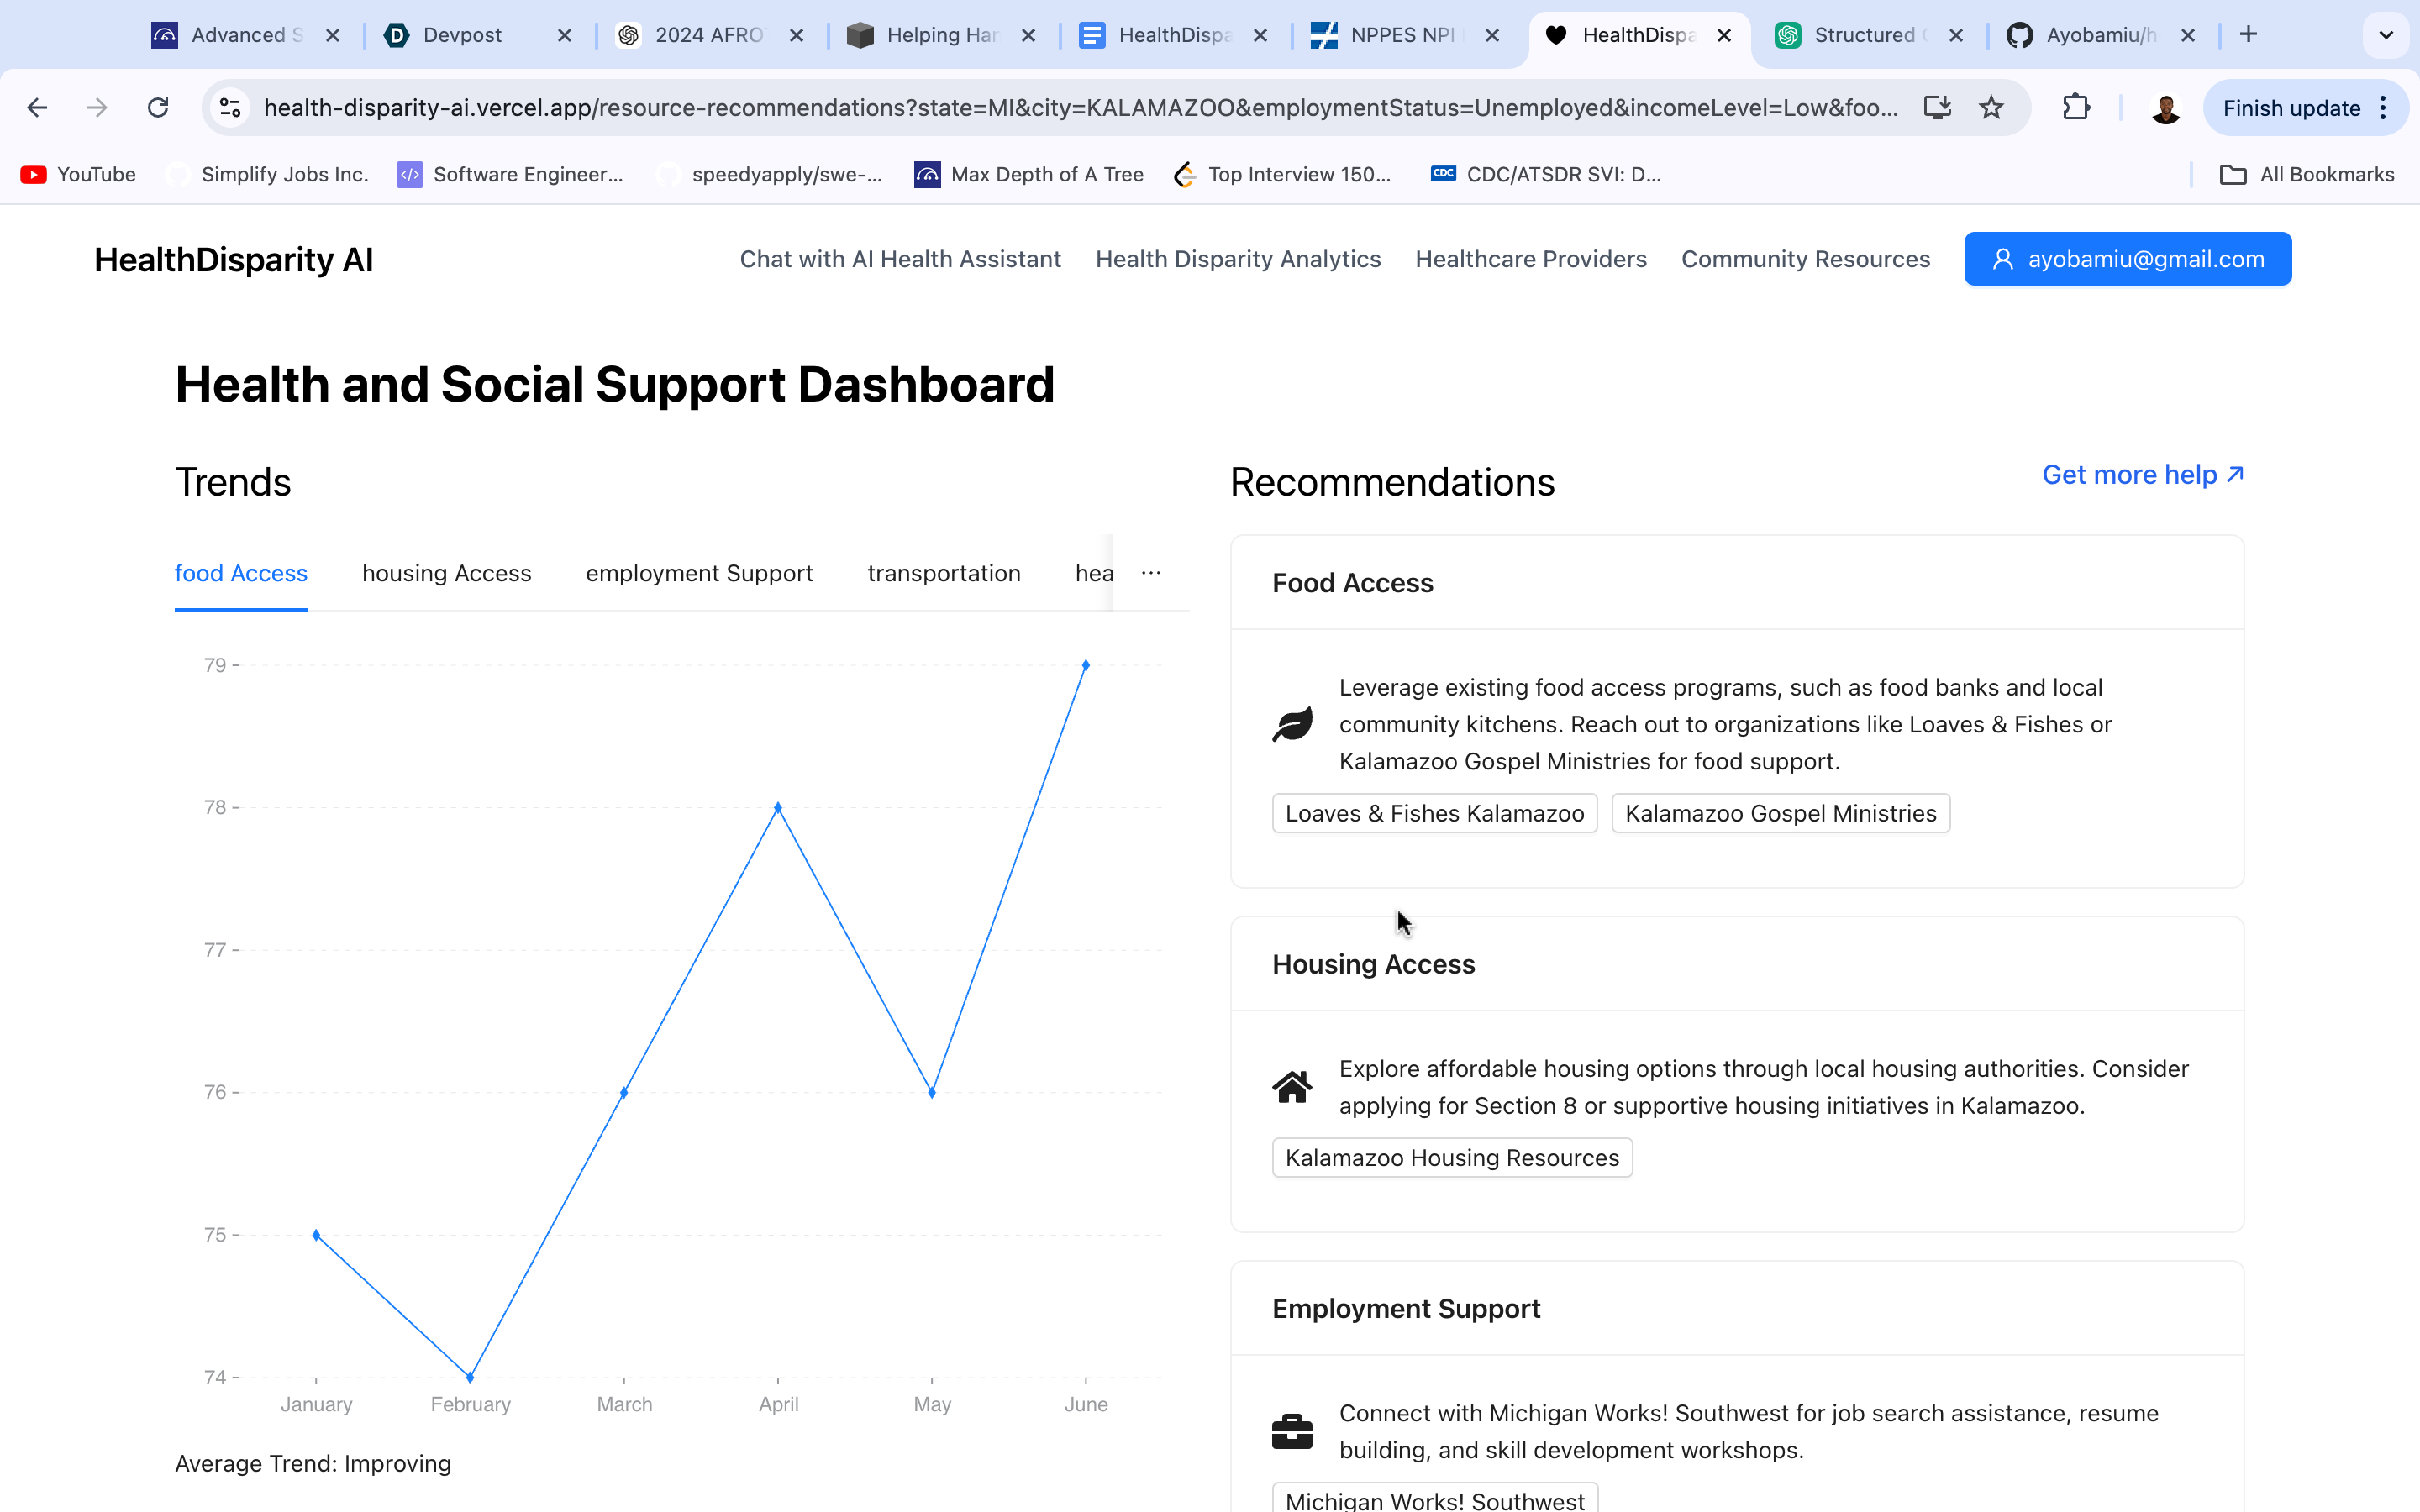This screenshot has width=2420, height=1512.
Task: Select the employment Support trend tab
Action: (699, 573)
